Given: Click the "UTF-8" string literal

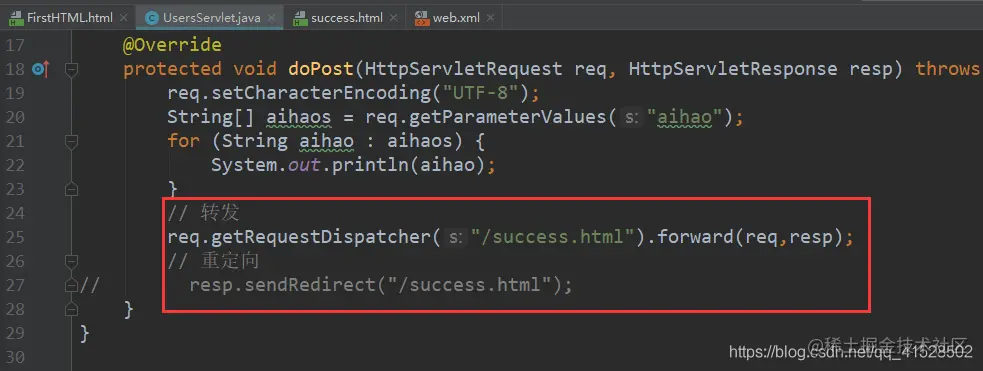Looking at the screenshot, I should tap(480, 93).
